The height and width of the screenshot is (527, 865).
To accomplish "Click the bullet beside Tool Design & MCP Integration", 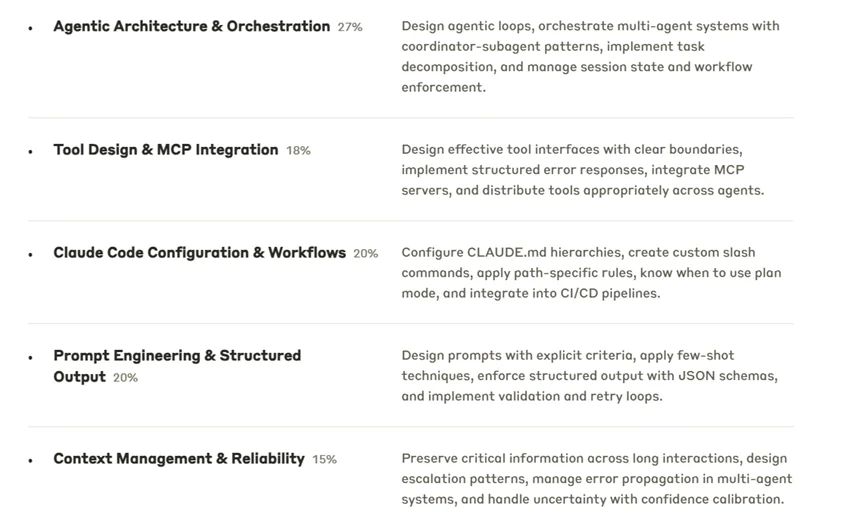I will [x=31, y=151].
